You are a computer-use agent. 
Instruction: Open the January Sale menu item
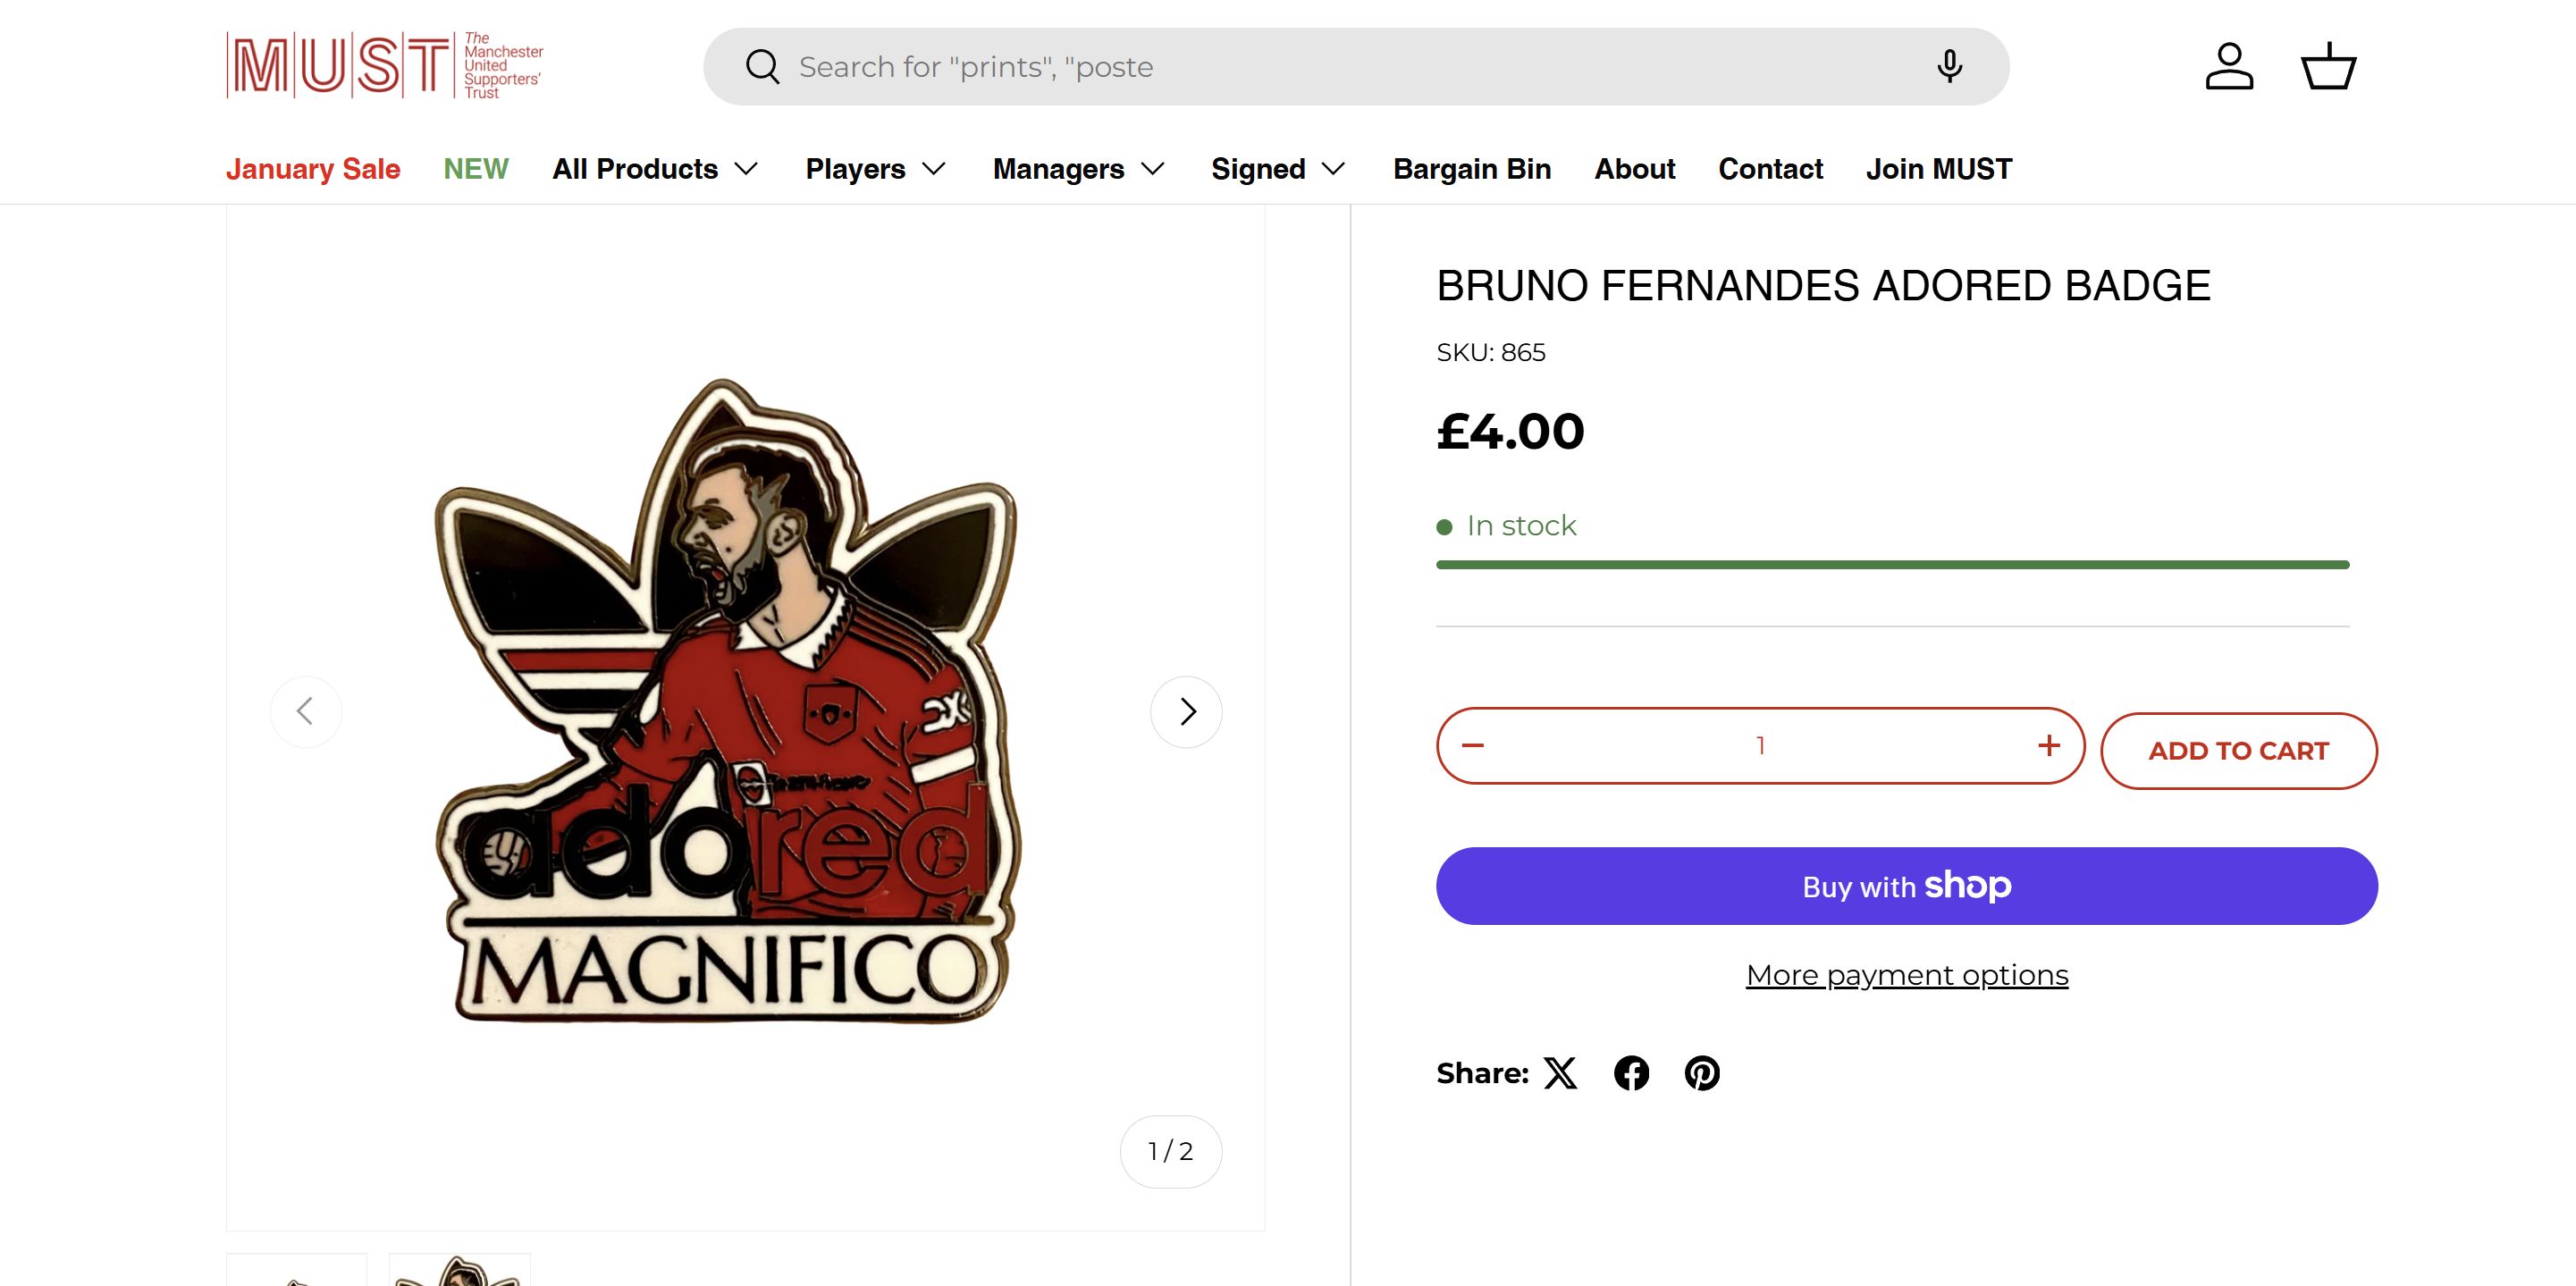(313, 169)
